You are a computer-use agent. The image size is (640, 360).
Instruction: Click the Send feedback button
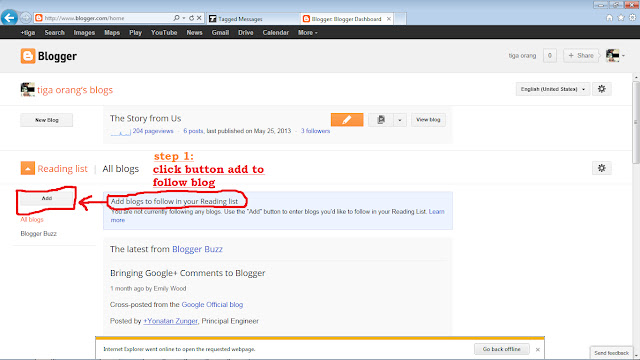(x=611, y=353)
